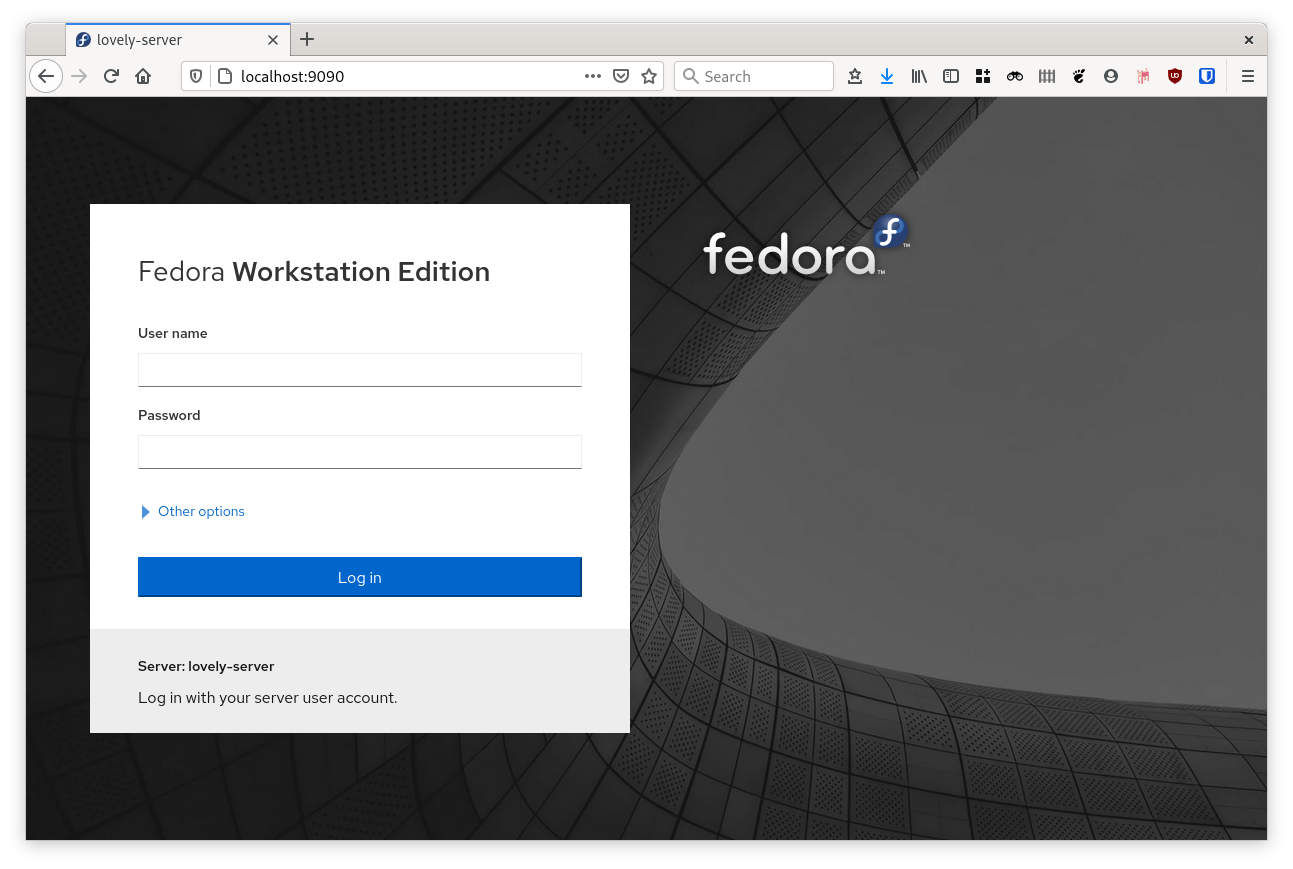Click the forward navigation arrow
The image size is (1293, 869).
click(x=79, y=76)
